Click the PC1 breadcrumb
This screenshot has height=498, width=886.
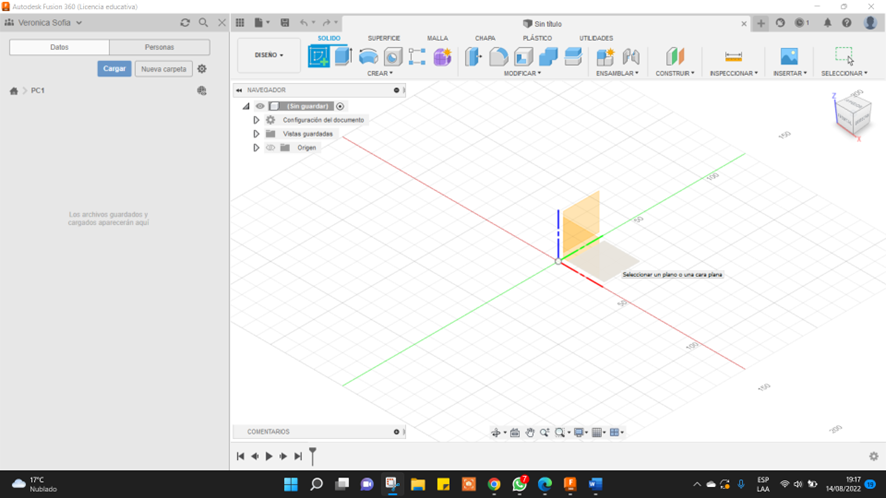[x=37, y=90]
